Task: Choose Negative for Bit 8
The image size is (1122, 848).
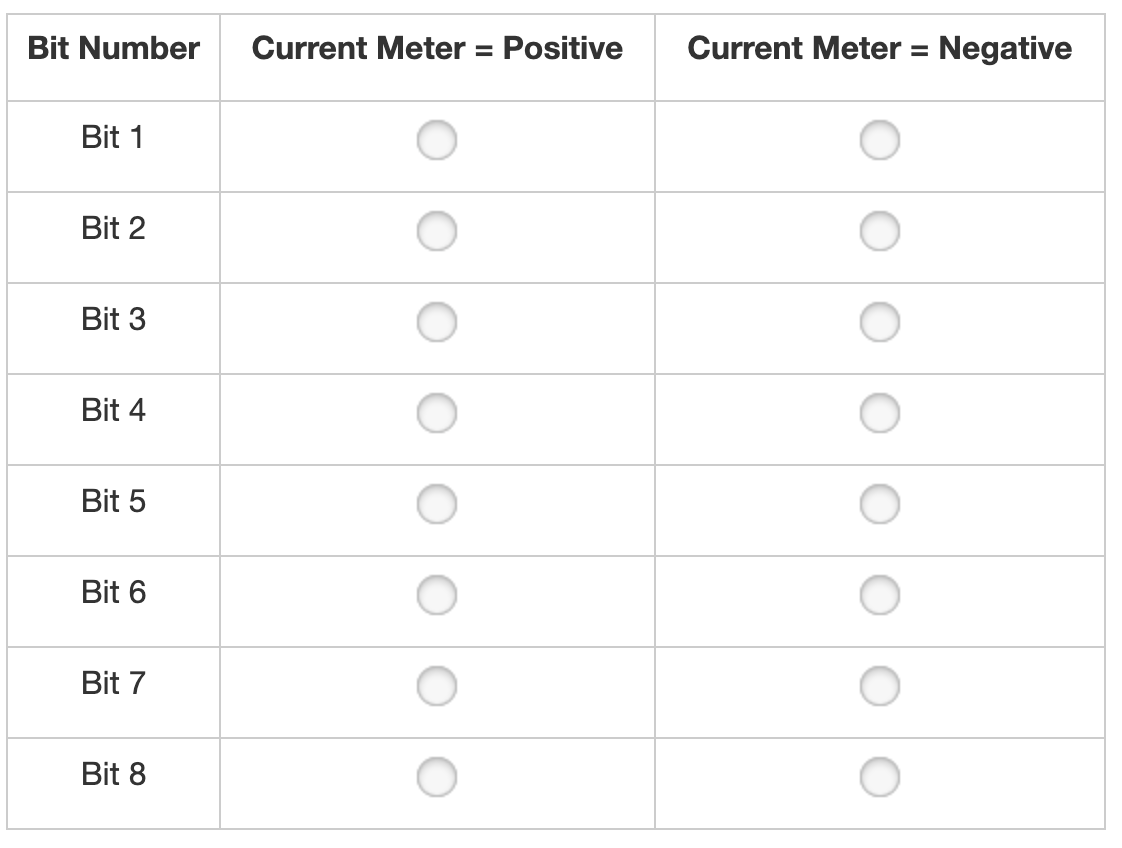Action: [x=880, y=778]
